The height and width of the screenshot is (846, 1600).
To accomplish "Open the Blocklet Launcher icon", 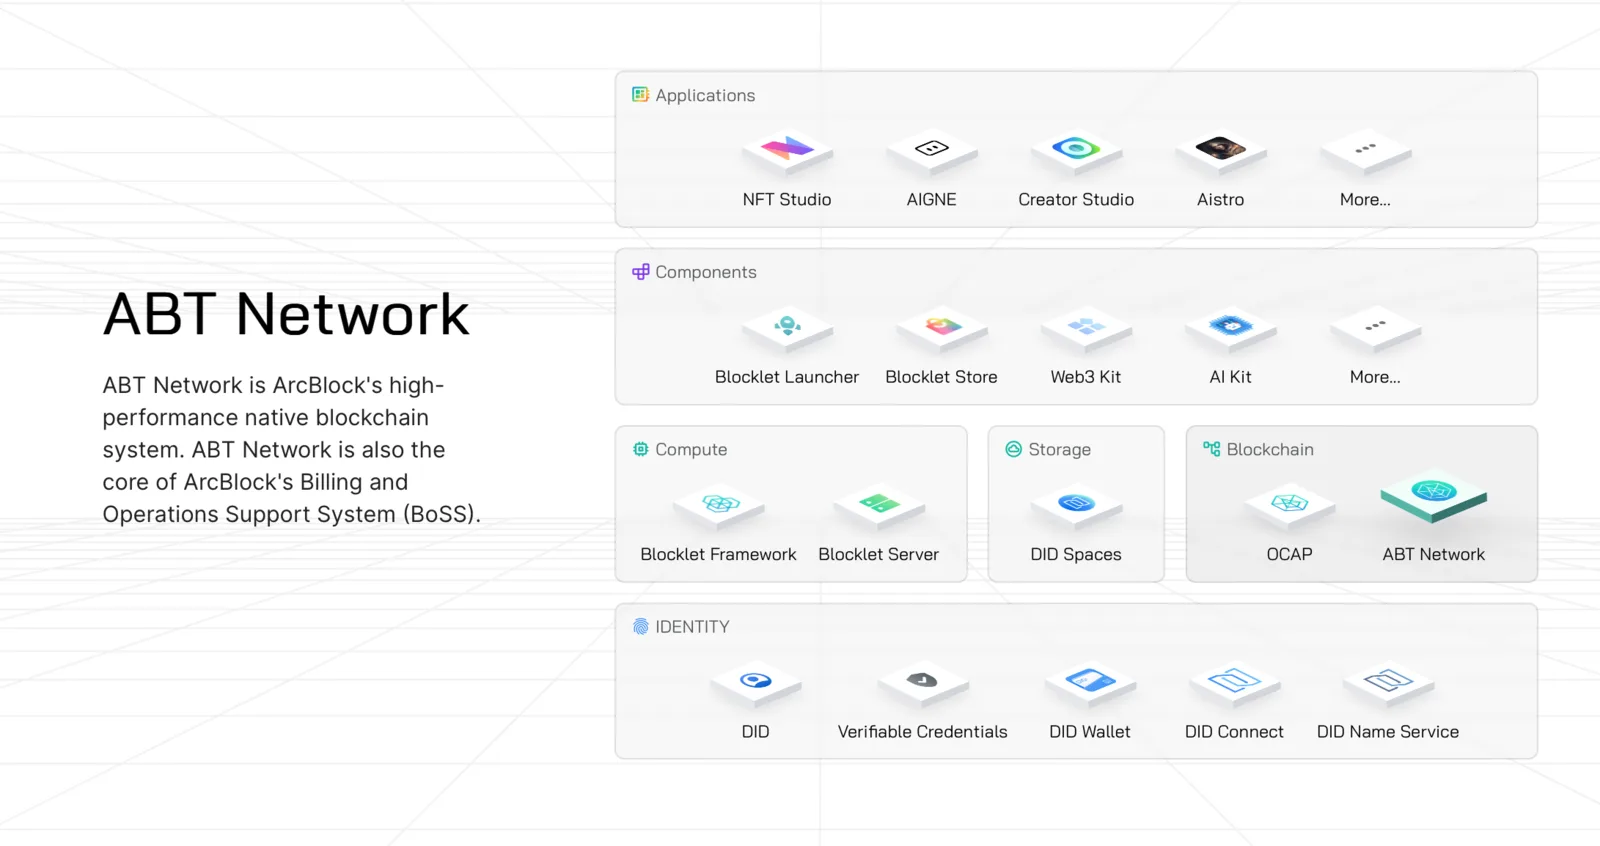I will point(787,329).
